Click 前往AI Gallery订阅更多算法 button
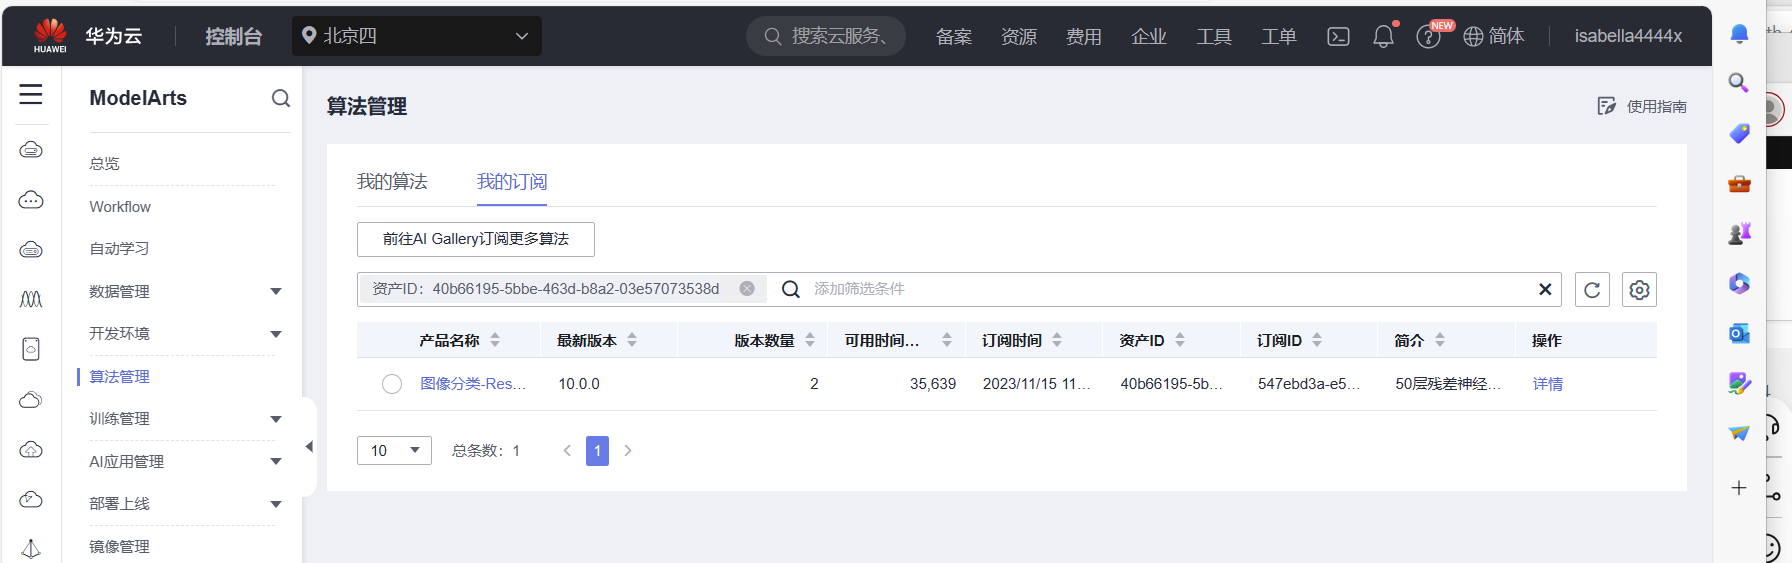 coord(476,240)
